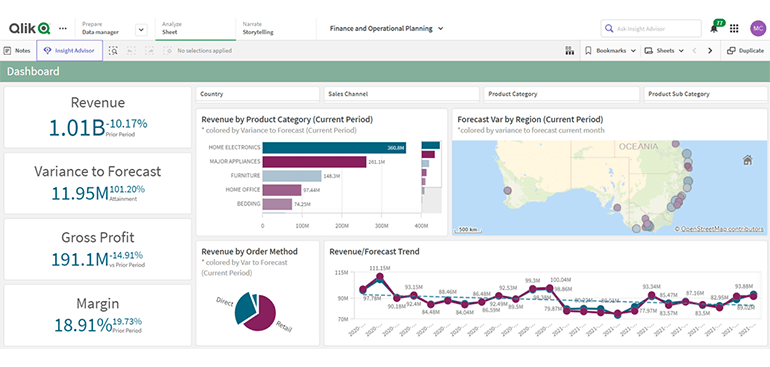Open notifications bell with 77 badge

[715, 28]
